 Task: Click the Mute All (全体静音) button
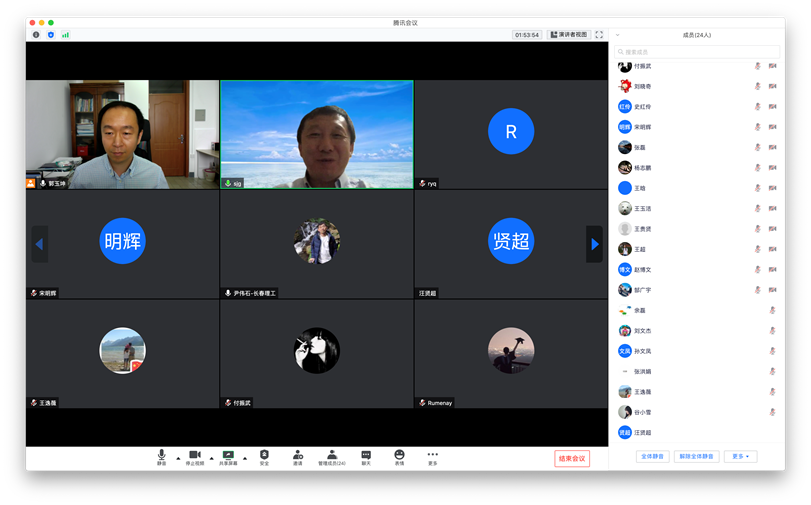pyautogui.click(x=652, y=456)
